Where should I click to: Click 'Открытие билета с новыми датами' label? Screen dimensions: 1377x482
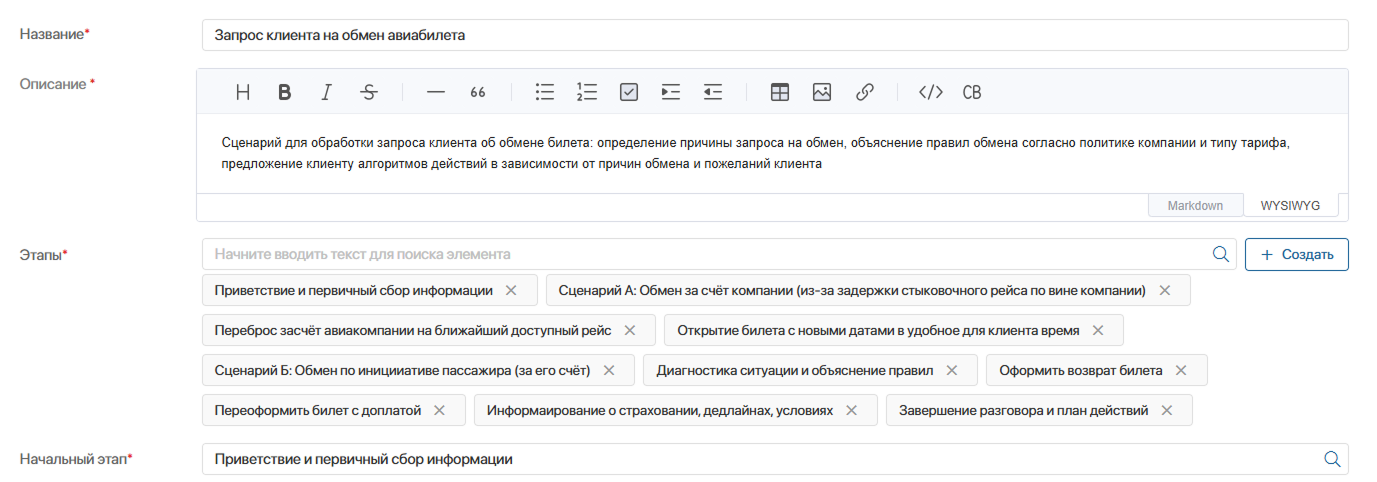878,330
